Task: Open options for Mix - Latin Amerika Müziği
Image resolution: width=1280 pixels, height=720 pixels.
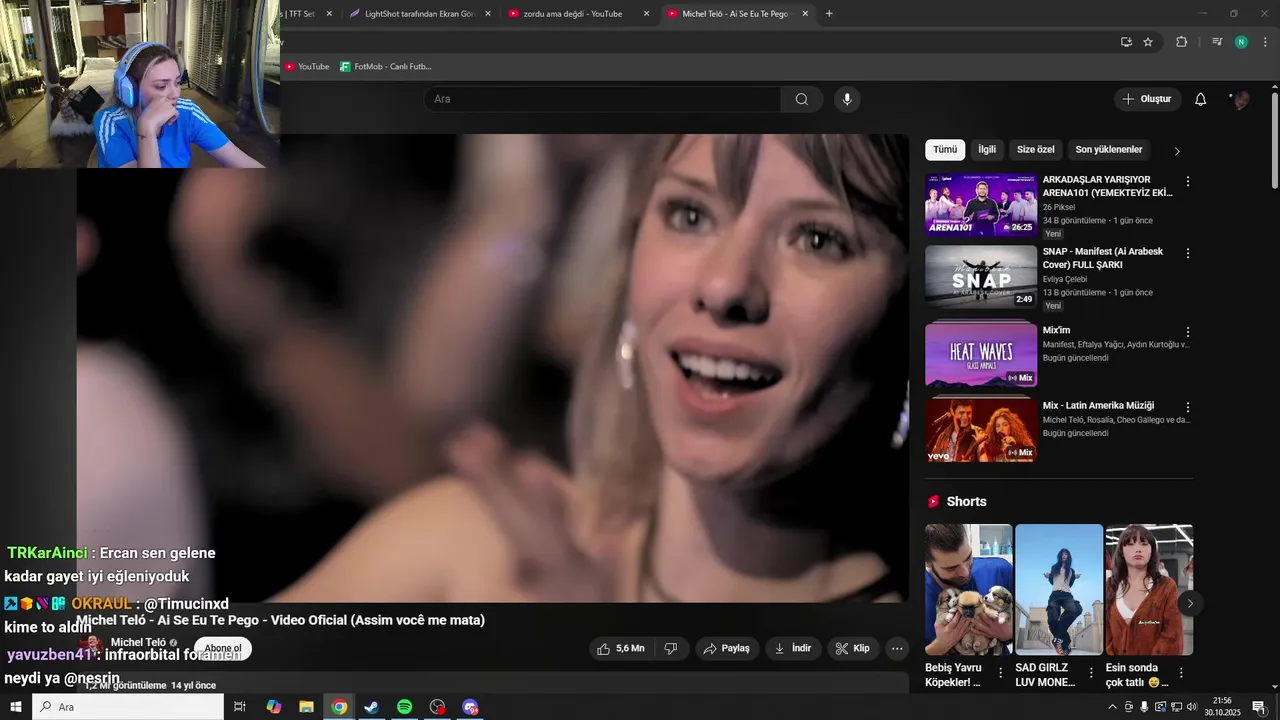Action: [1188, 407]
